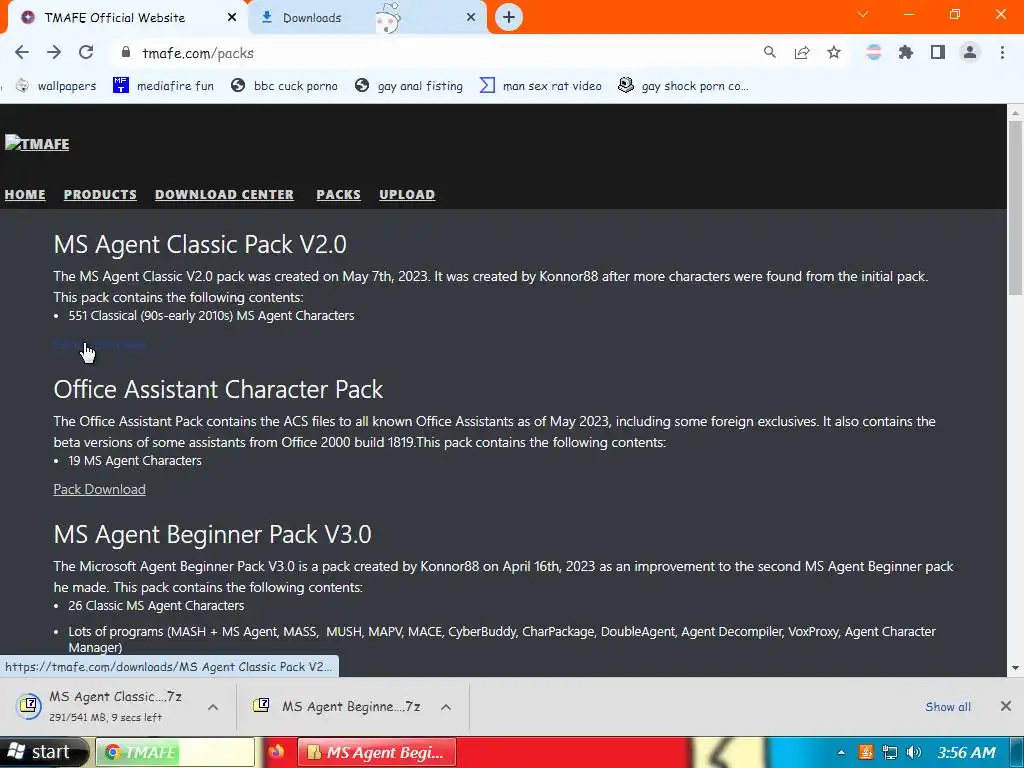Image resolution: width=1024 pixels, height=768 pixels.
Task: Open the DOWNLOAD CENTER page
Action: pos(224,195)
